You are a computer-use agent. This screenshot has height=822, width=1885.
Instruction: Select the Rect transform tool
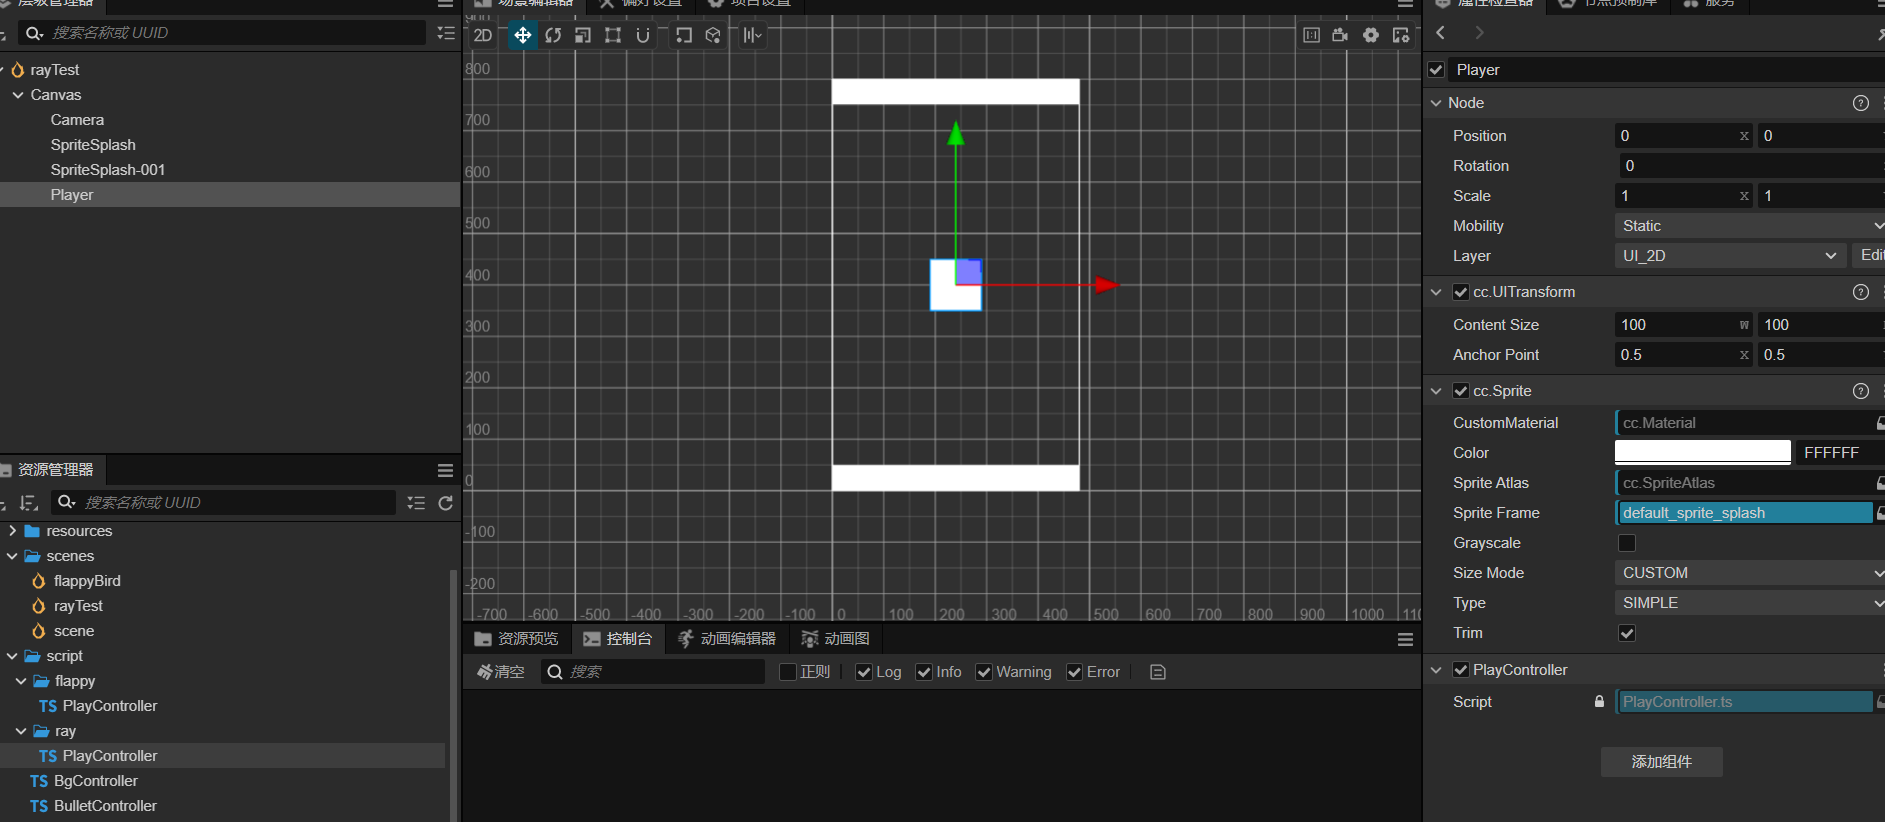click(613, 35)
